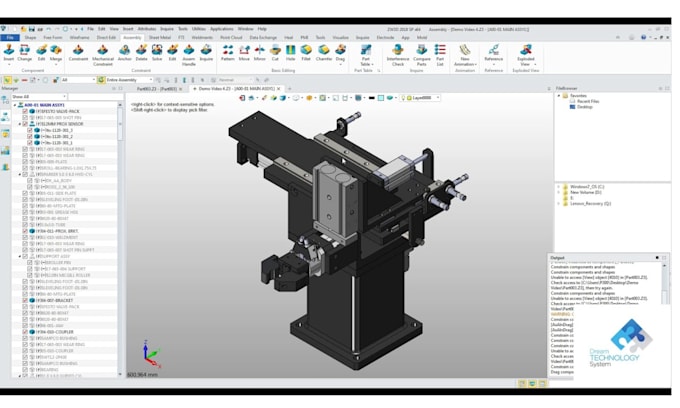This screenshot has height=408, width=680.
Task: Select the Chamfer tool
Action: (x=324, y=53)
